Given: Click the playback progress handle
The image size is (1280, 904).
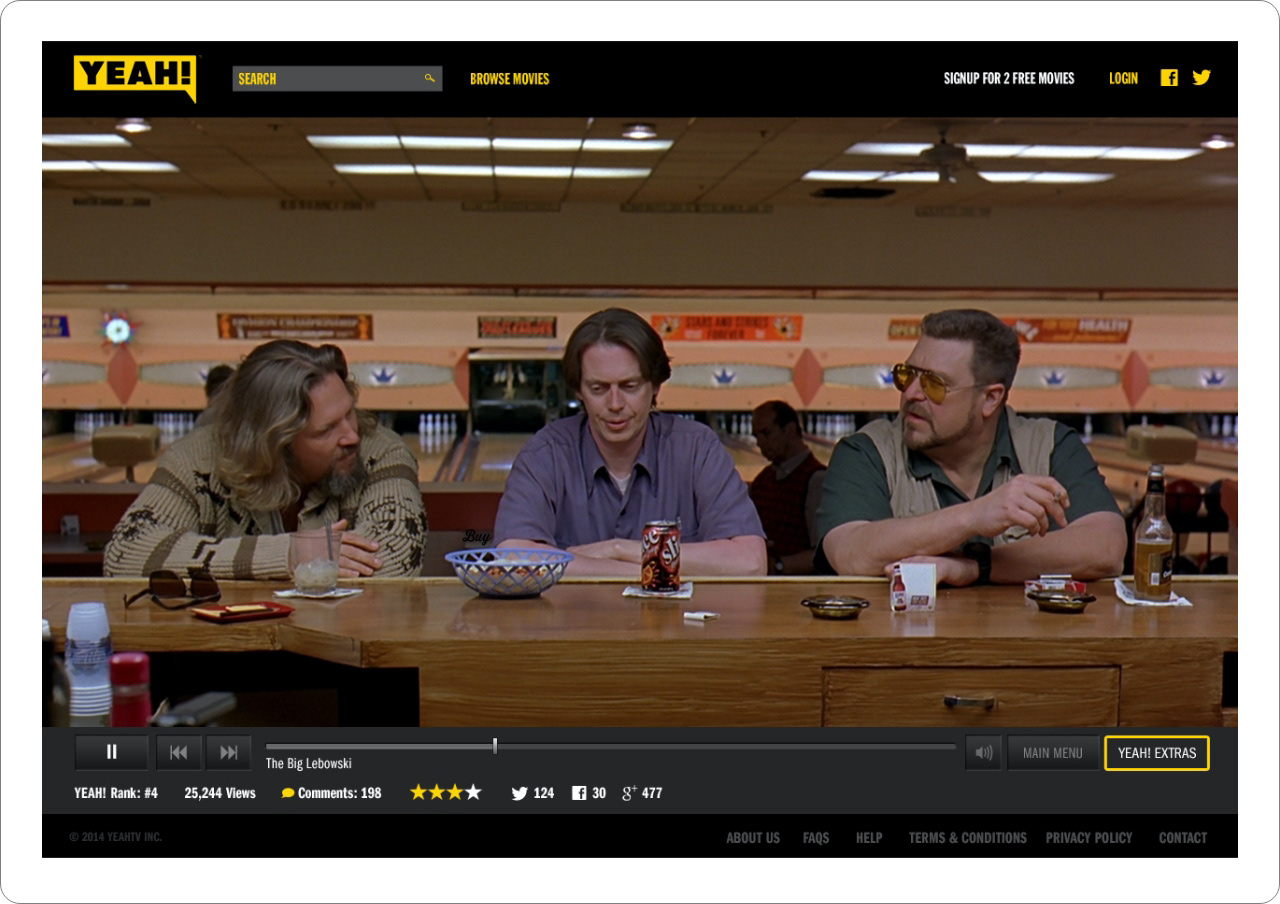Looking at the screenshot, I should tap(495, 746).
